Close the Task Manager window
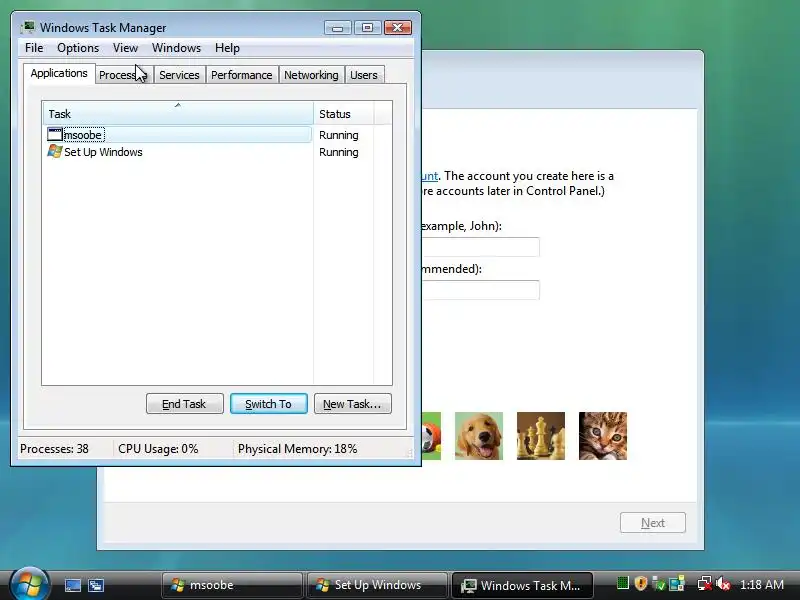Screen dimensions: 800x600 click(398, 28)
